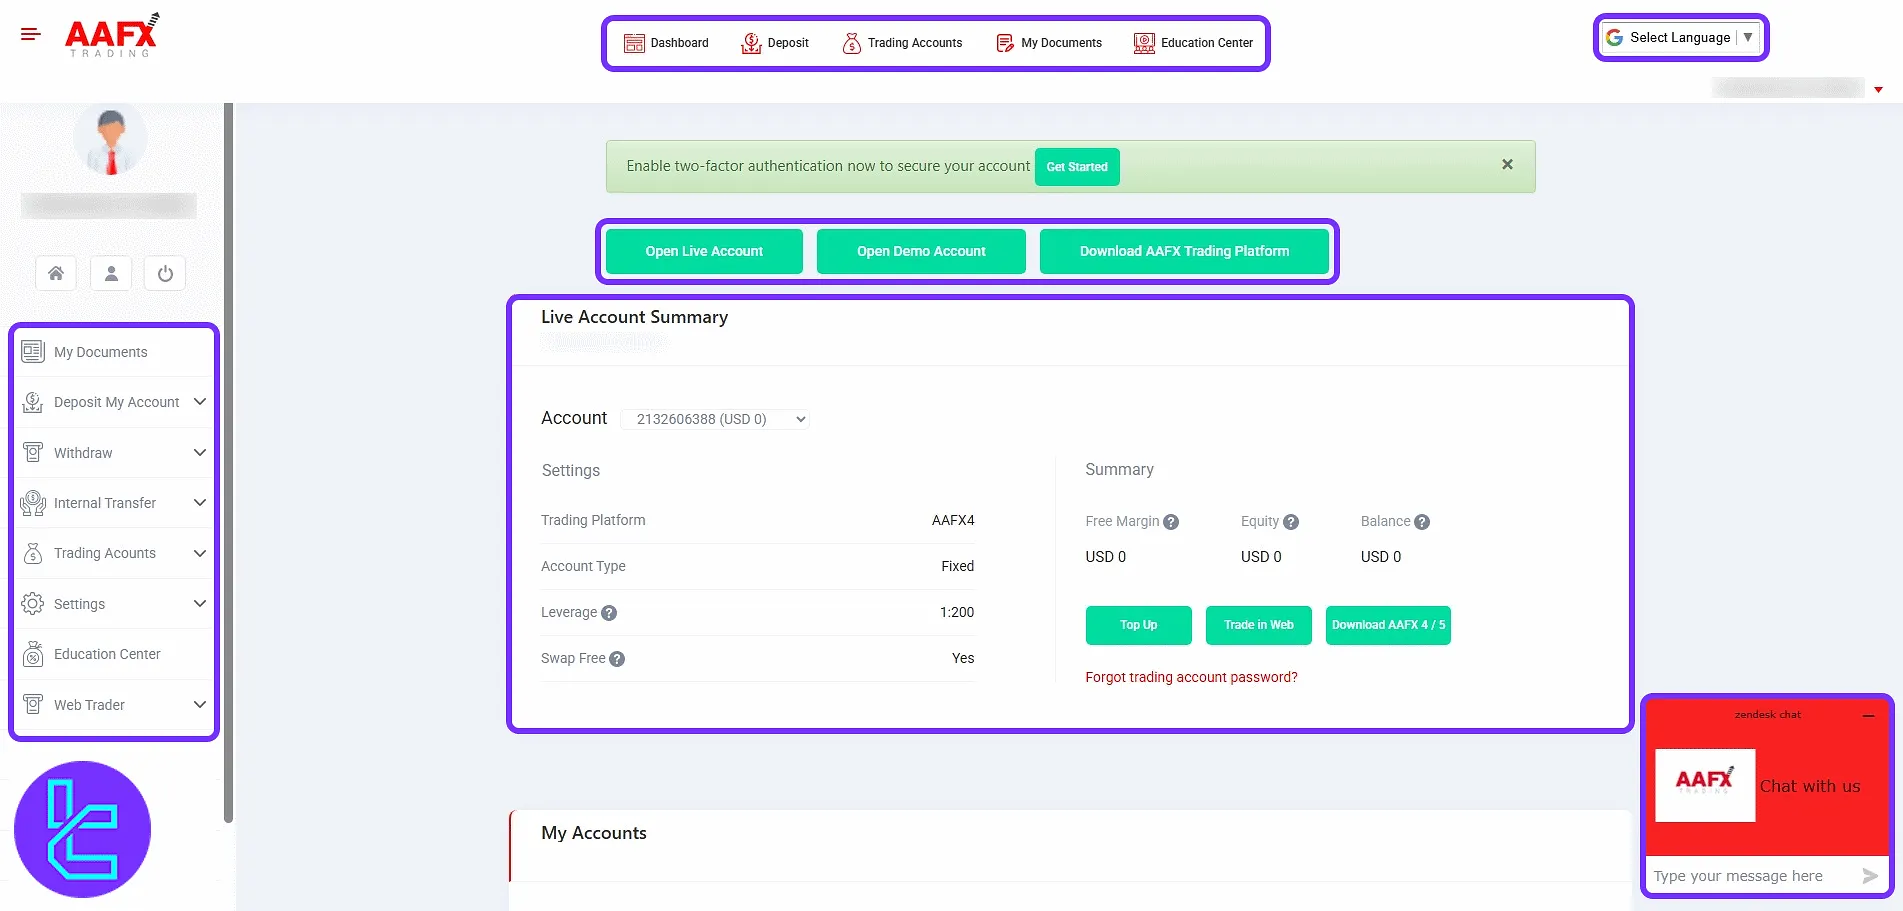The width and height of the screenshot is (1903, 911).
Task: Open My Documents in top navigation
Action: coord(1049,43)
